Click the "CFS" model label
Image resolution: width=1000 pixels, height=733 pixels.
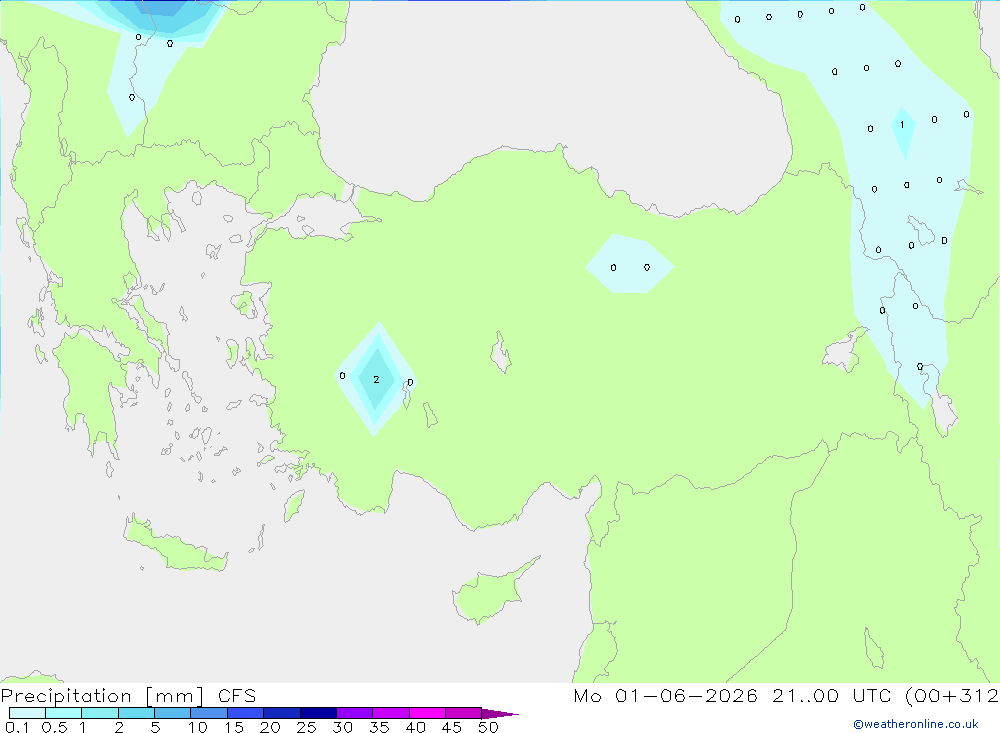(237, 696)
